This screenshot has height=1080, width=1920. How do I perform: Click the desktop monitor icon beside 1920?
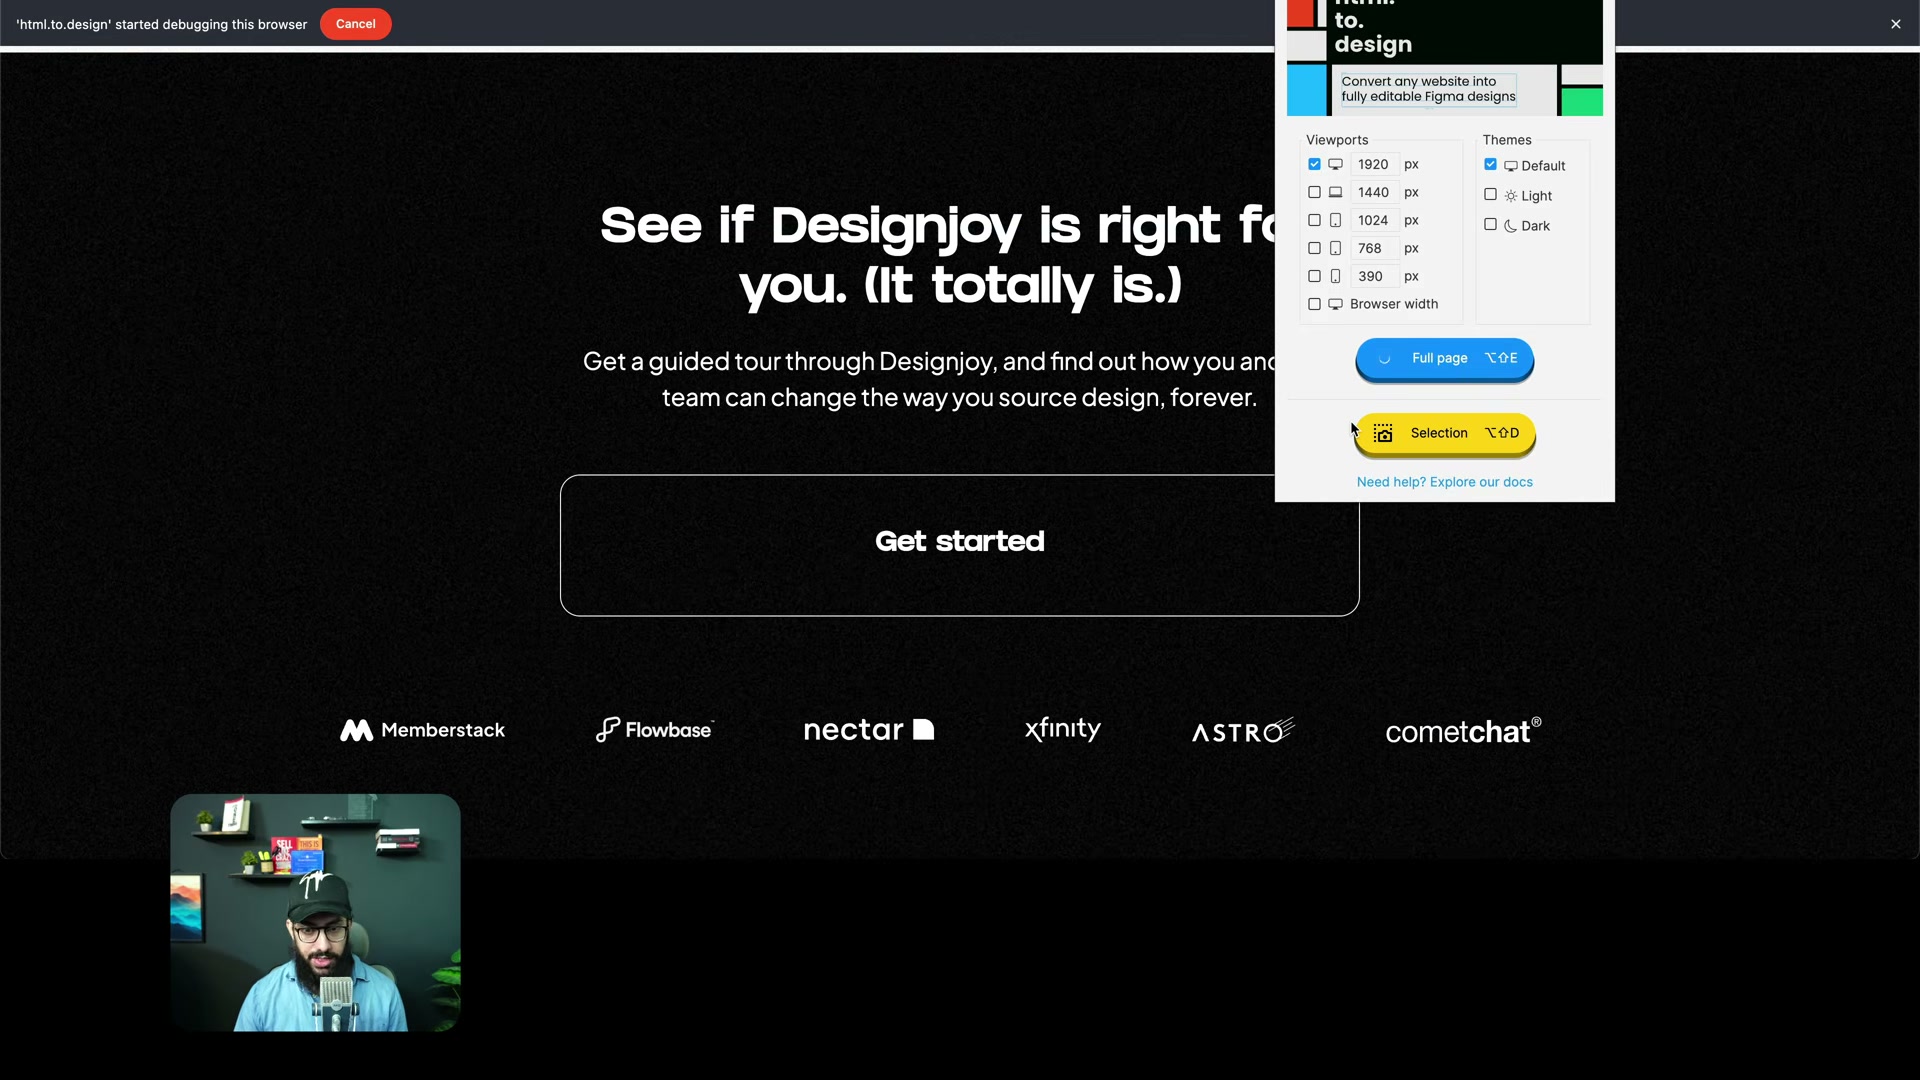click(x=1335, y=164)
